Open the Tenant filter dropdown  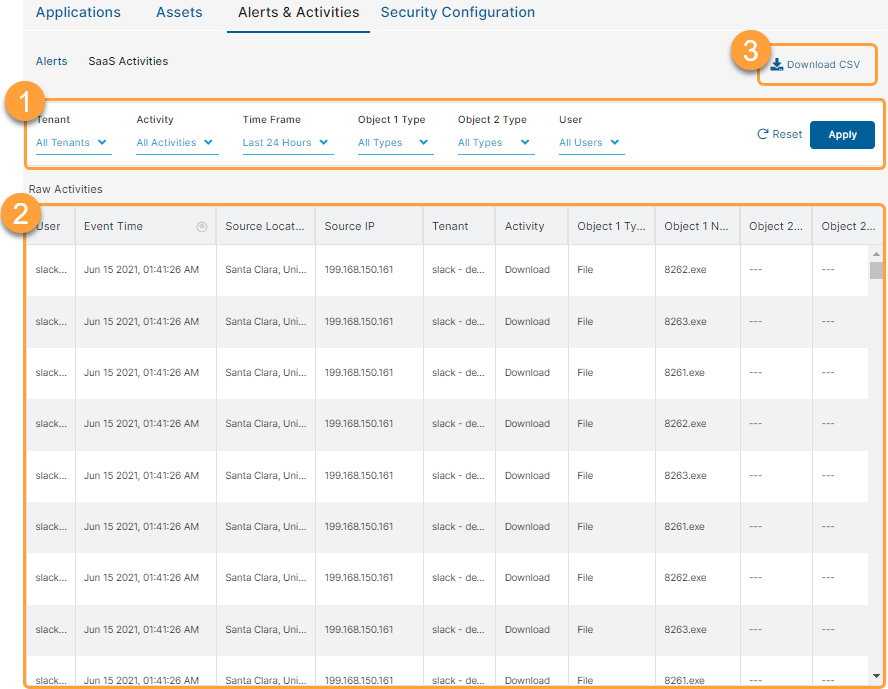pyautogui.click(x=69, y=142)
